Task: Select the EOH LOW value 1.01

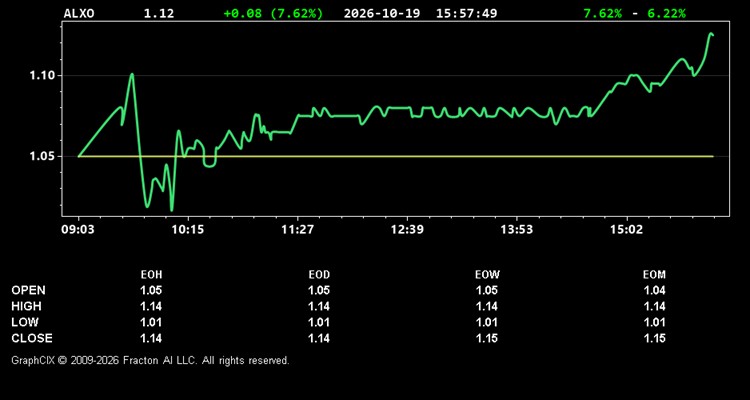Action: coord(151,322)
